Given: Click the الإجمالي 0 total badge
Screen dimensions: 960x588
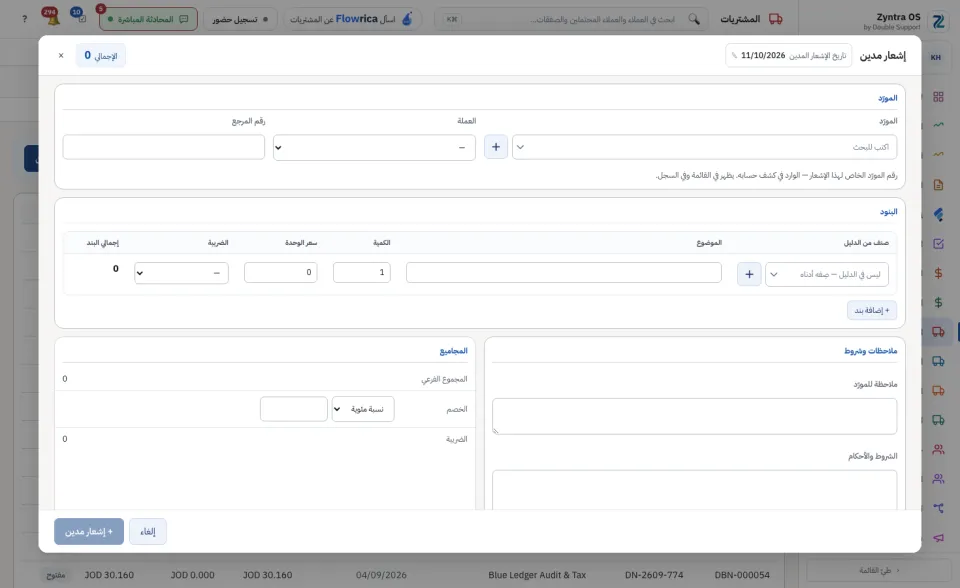Looking at the screenshot, I should pyautogui.click(x=101, y=56).
